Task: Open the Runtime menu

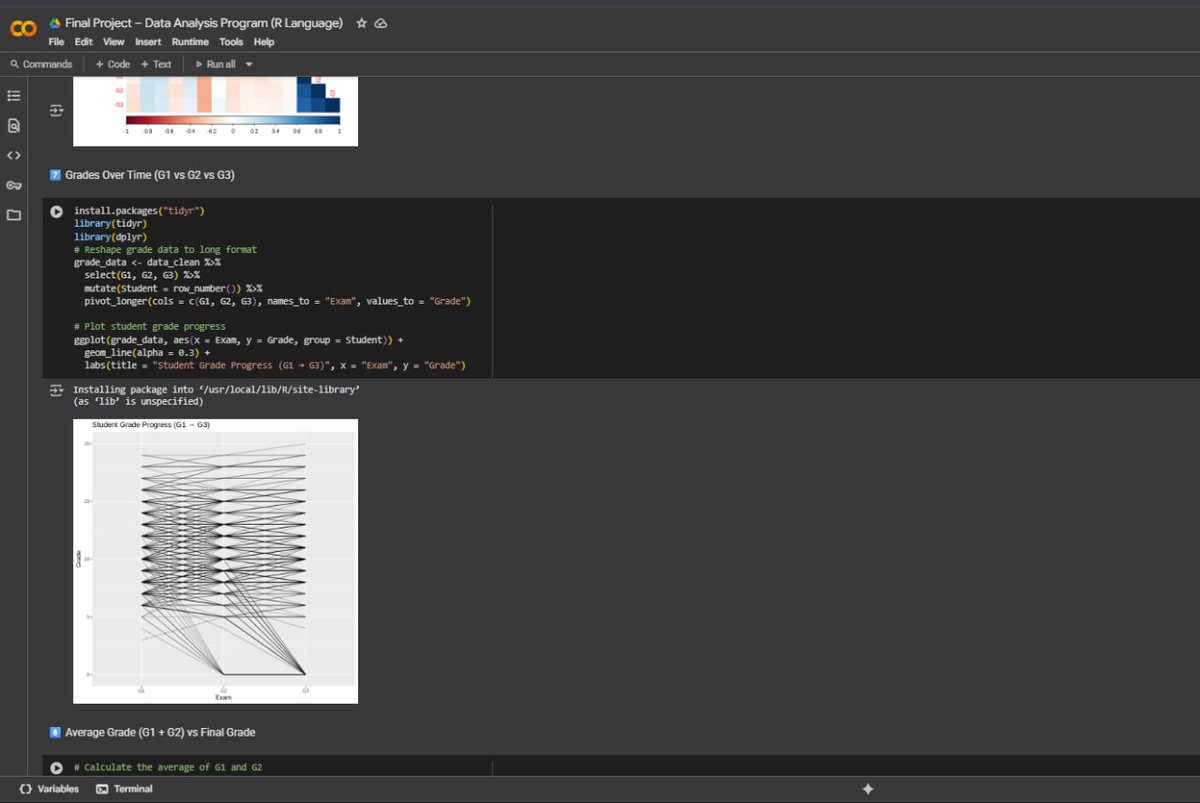Action: coord(190,42)
